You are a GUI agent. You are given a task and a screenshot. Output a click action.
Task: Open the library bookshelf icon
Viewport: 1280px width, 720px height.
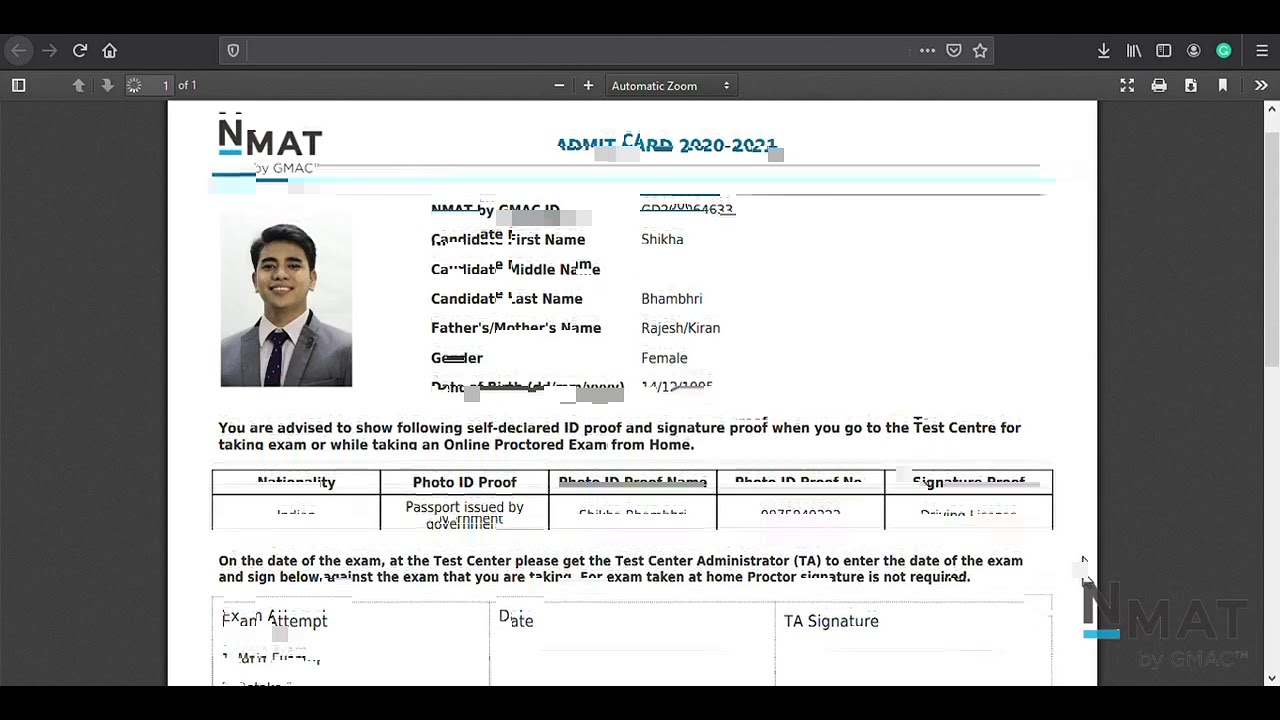click(1134, 50)
